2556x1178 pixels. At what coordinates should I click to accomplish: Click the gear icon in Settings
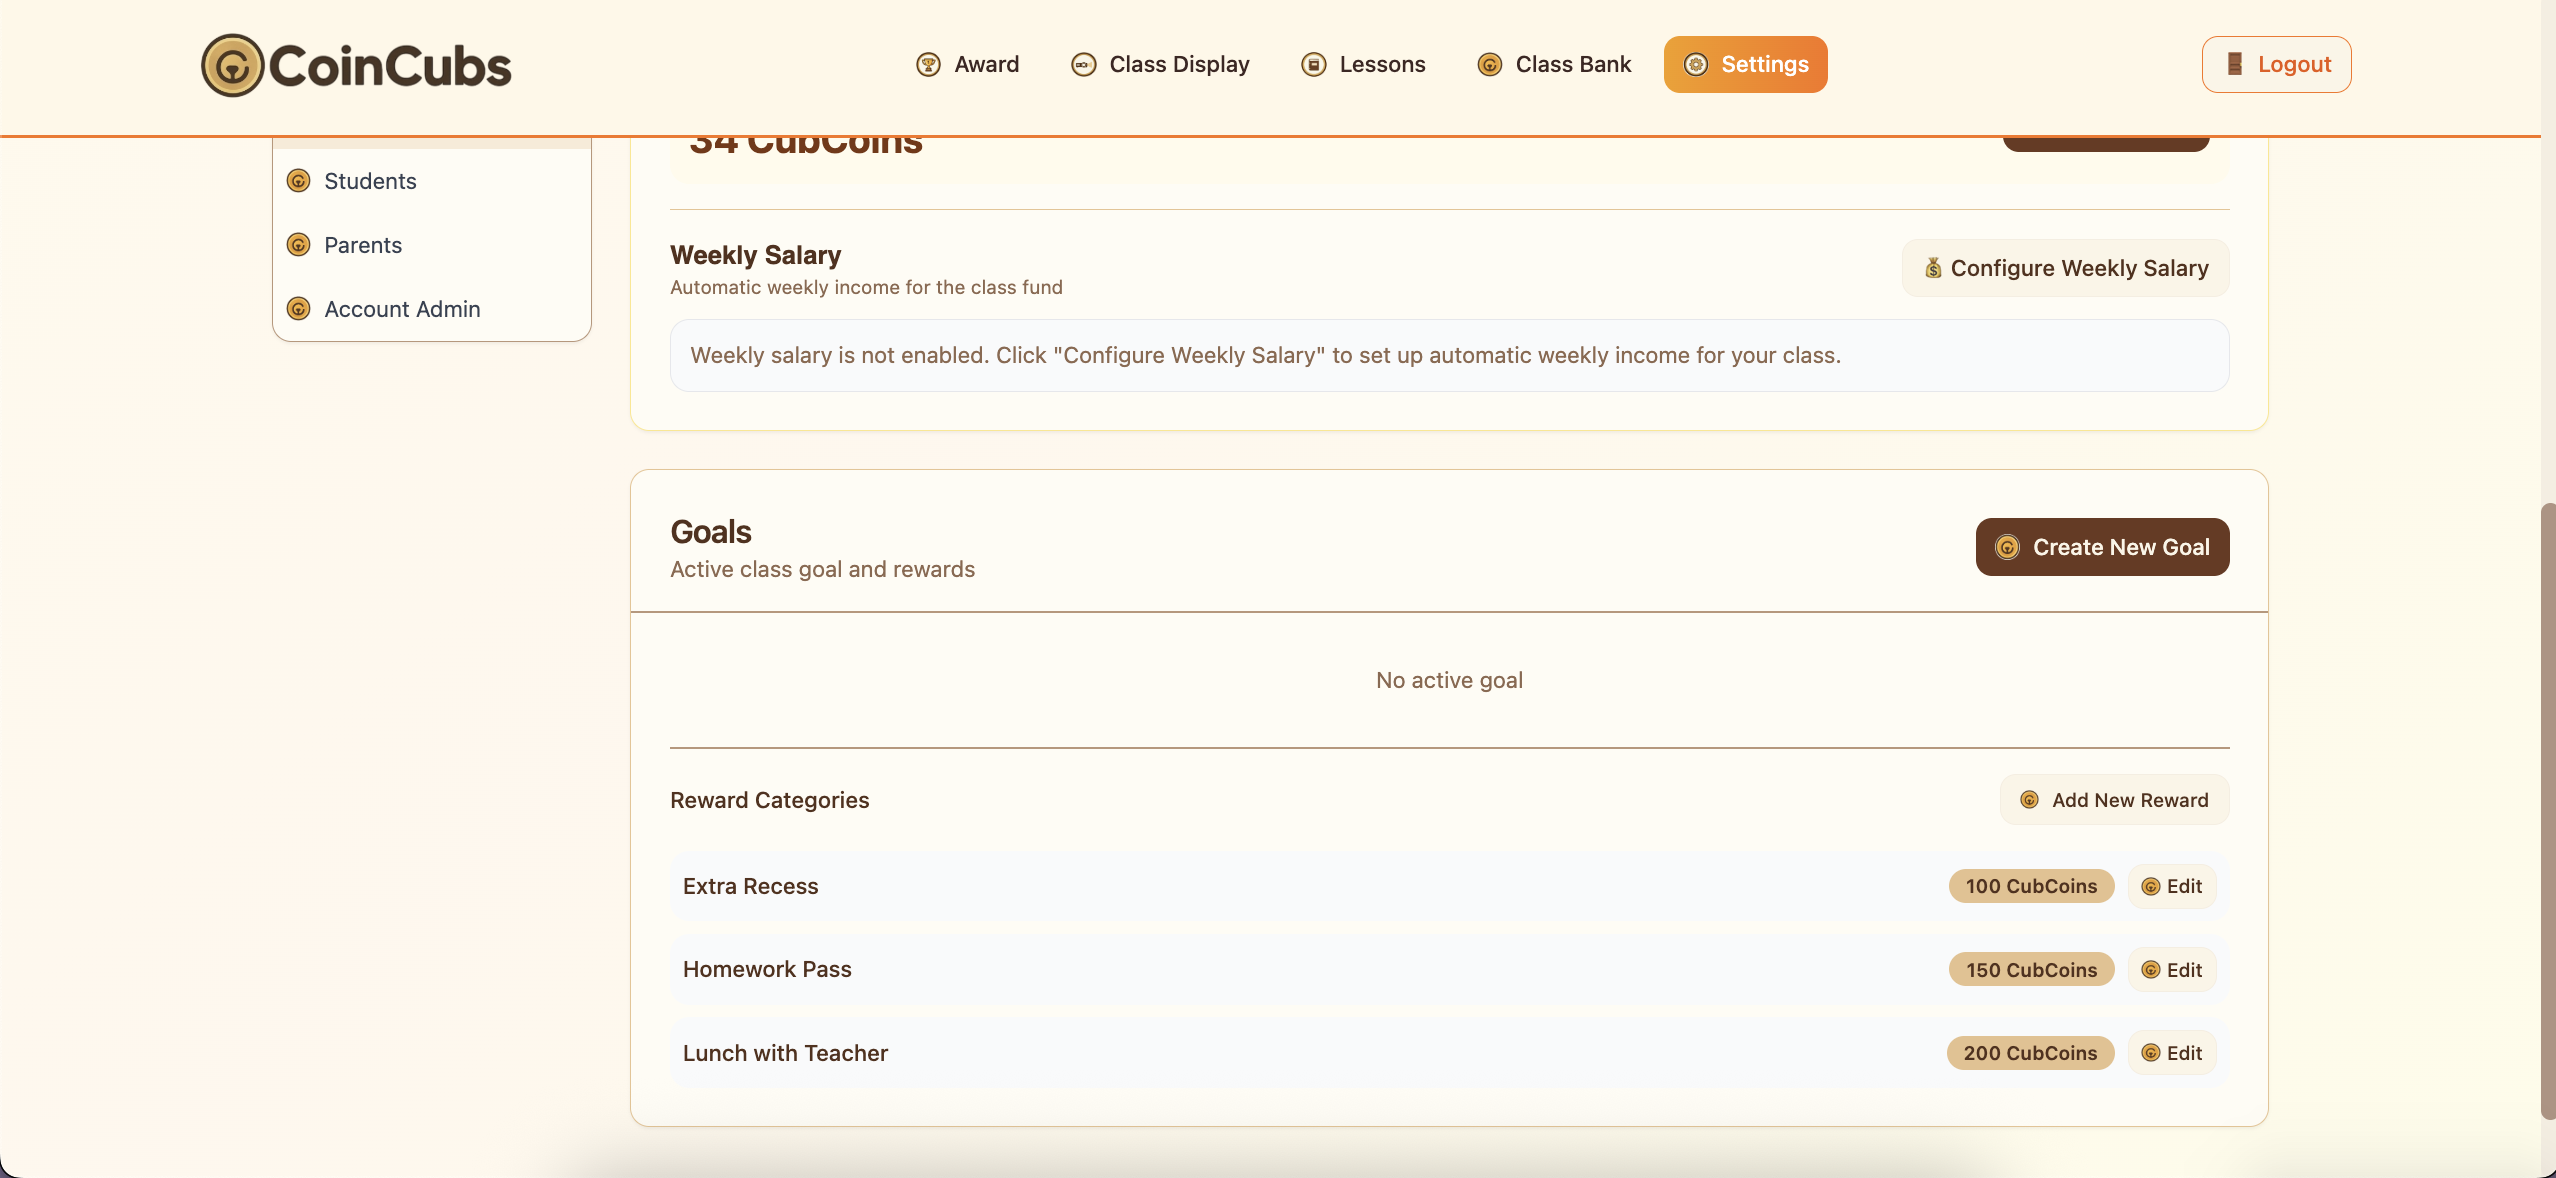(x=1696, y=65)
